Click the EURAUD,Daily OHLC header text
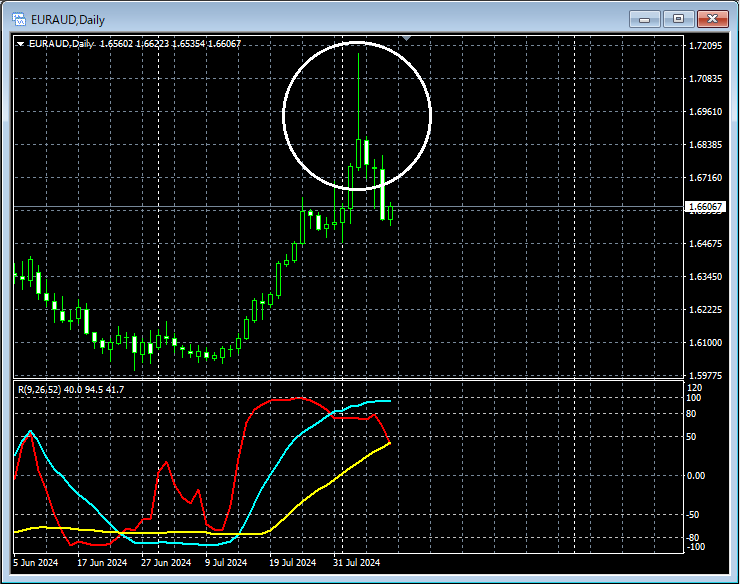The image size is (741, 584). (x=135, y=43)
